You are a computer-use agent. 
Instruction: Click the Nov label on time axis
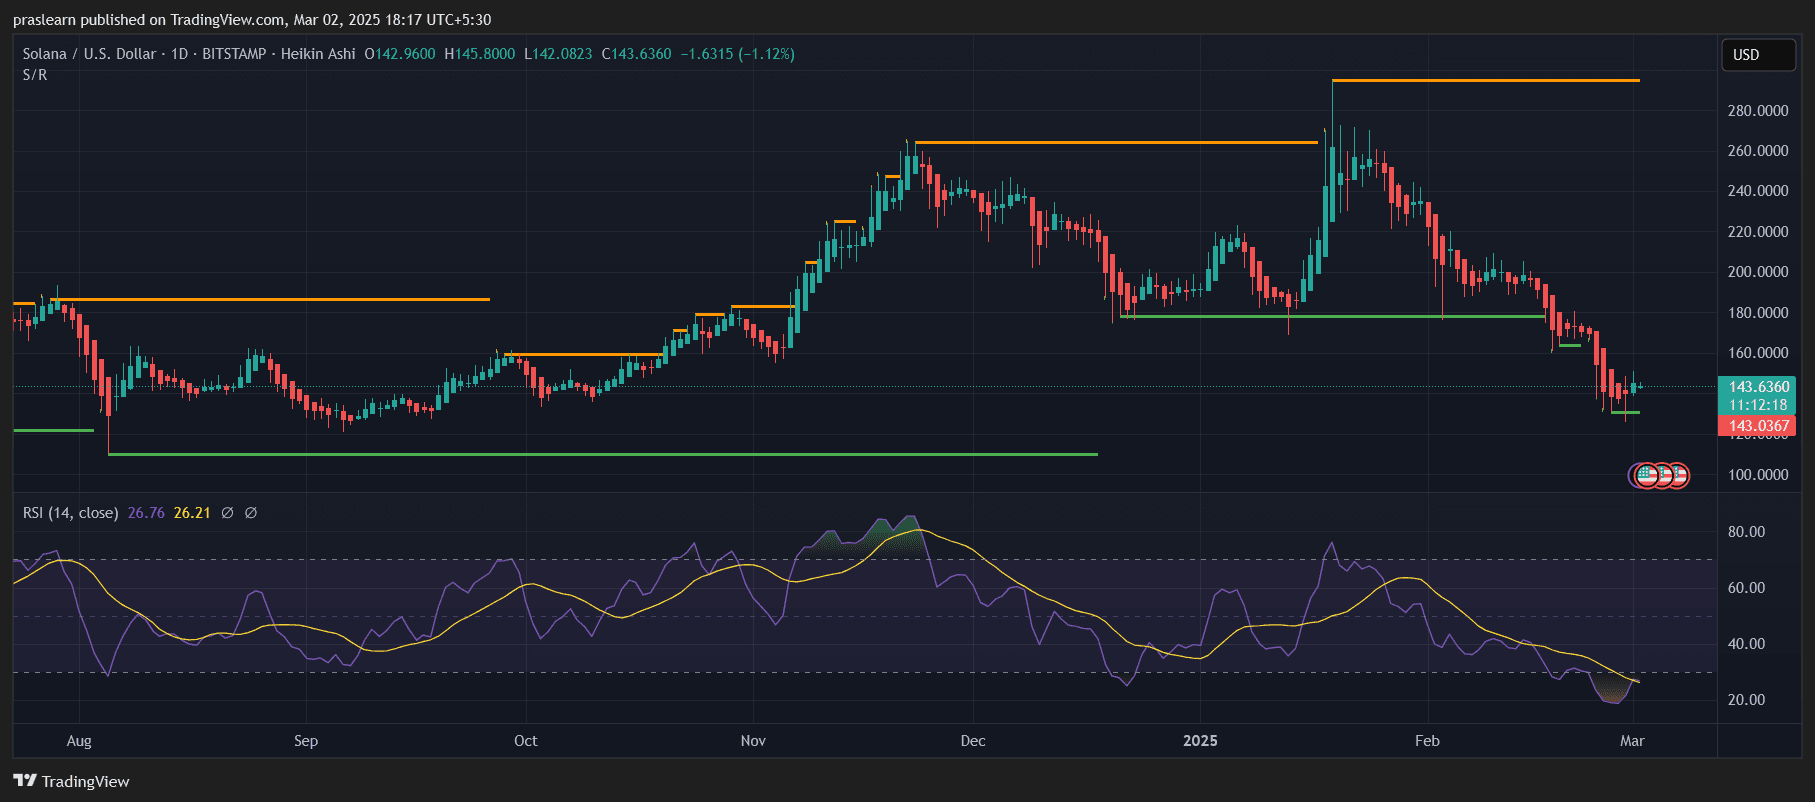753,741
